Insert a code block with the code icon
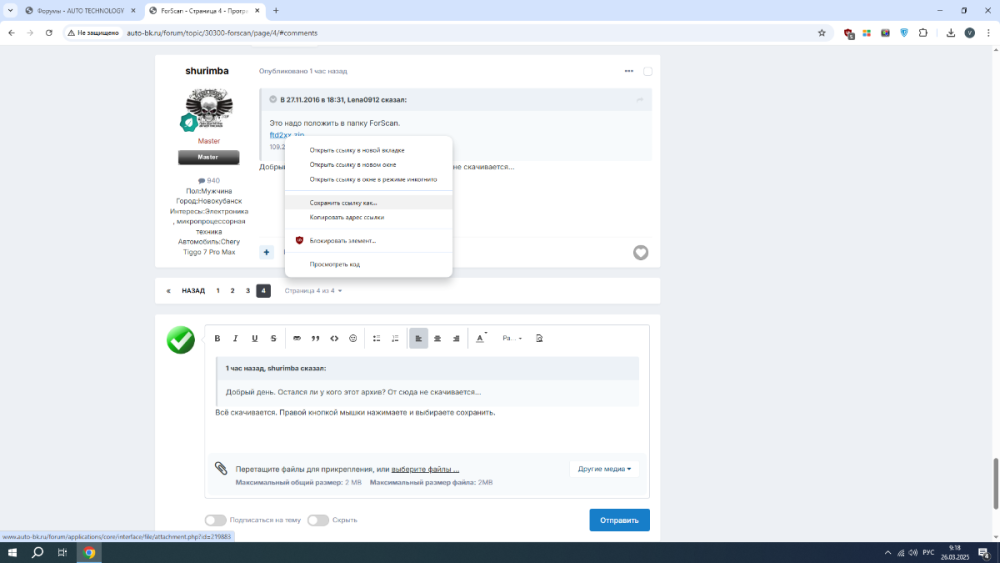Screen dimensions: 1000x563 pyautogui.click(x=334, y=339)
